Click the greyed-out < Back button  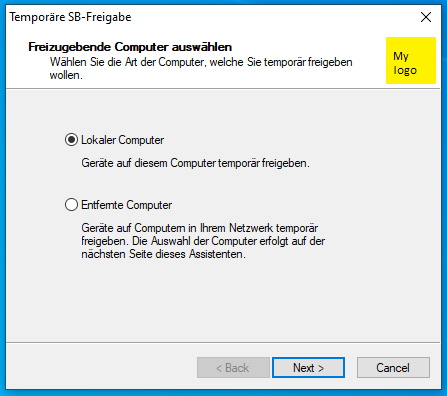tap(233, 368)
